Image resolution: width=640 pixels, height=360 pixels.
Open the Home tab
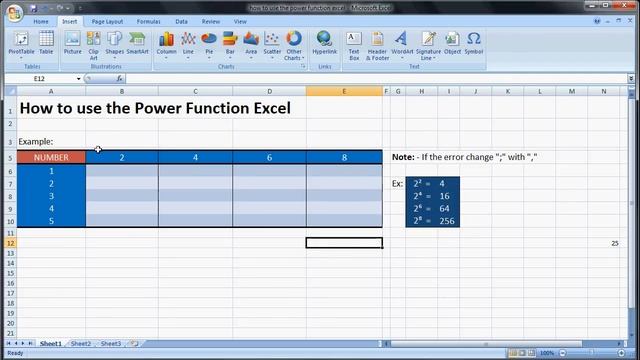(41, 21)
